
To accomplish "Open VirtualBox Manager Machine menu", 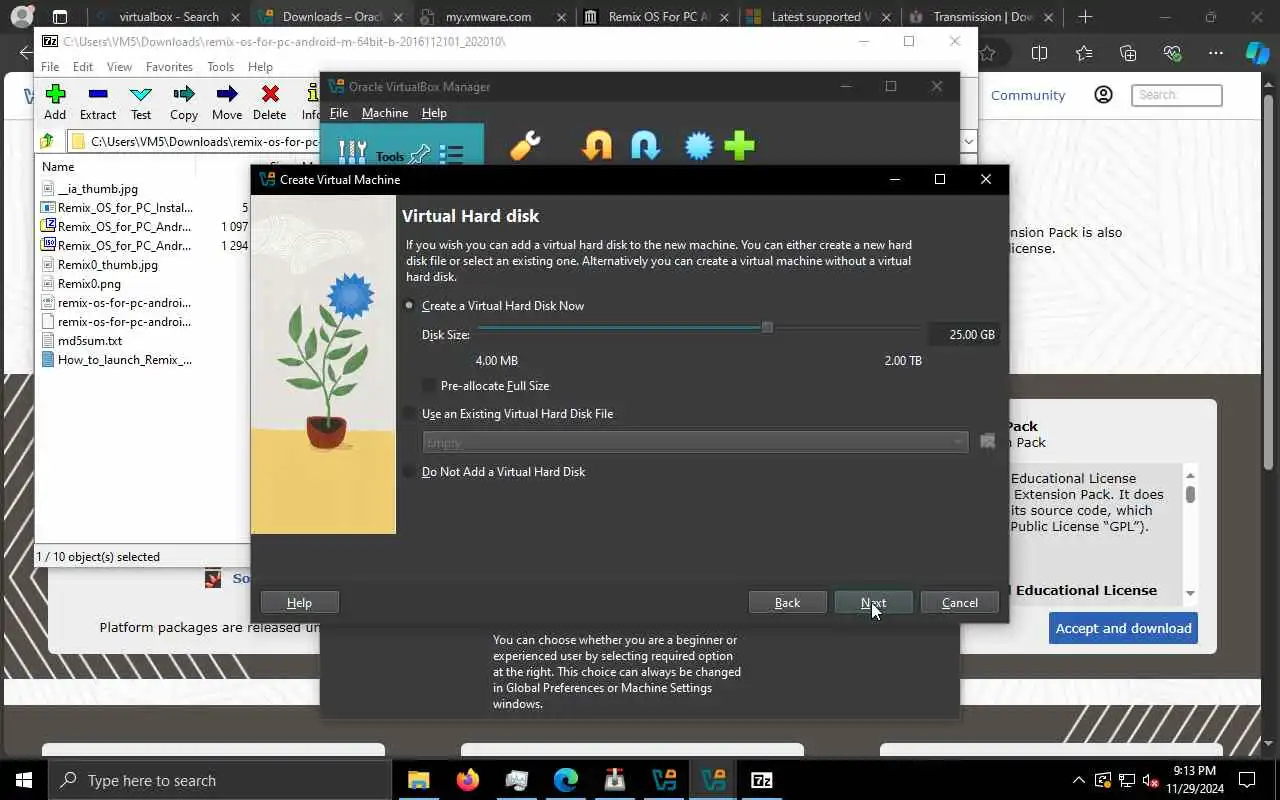I will (385, 113).
